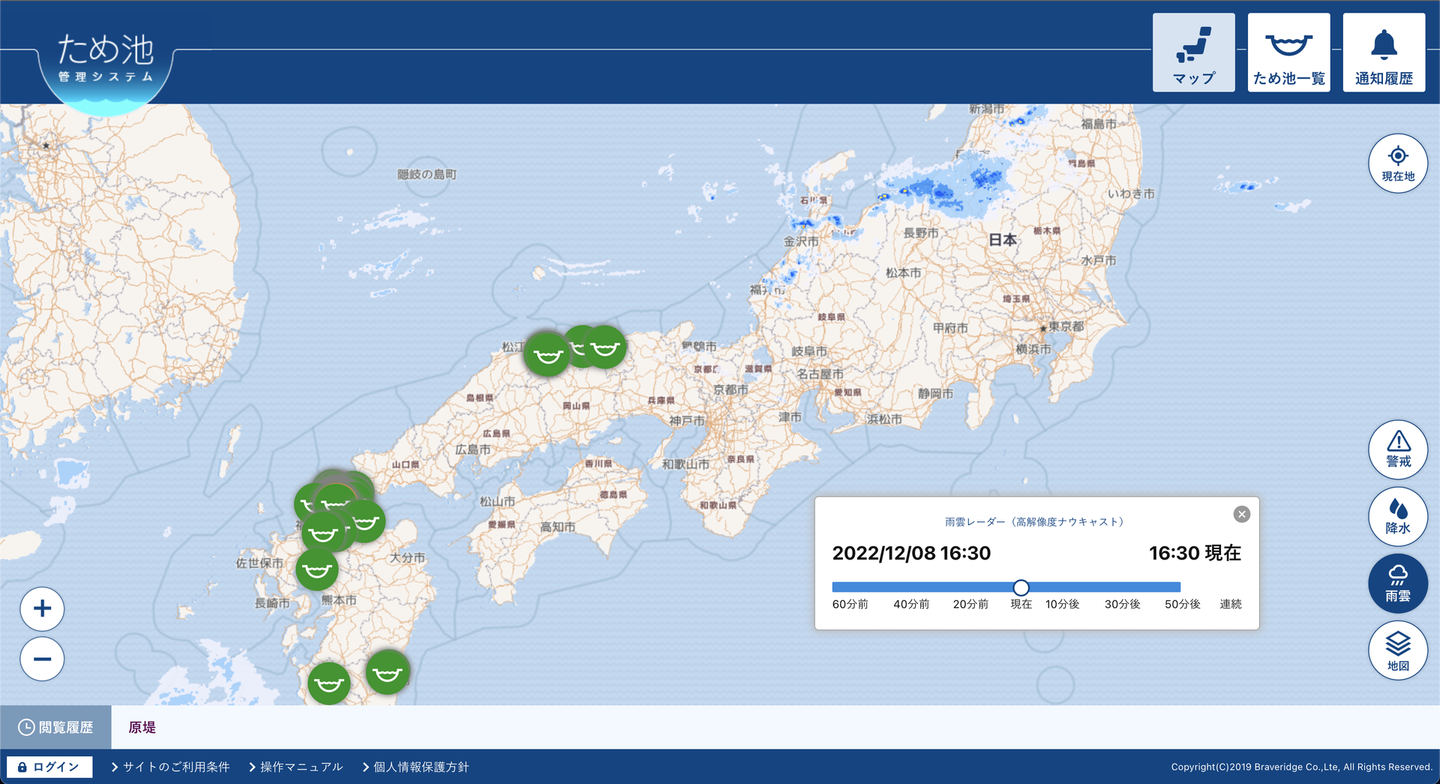Zoom in with the plus button
The height and width of the screenshot is (784, 1440).
[42, 609]
